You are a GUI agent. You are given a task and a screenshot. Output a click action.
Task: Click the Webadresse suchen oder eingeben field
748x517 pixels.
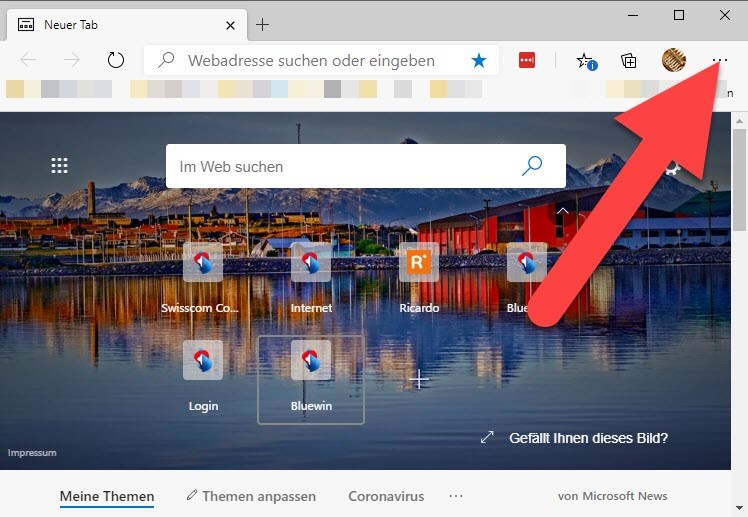[310, 60]
